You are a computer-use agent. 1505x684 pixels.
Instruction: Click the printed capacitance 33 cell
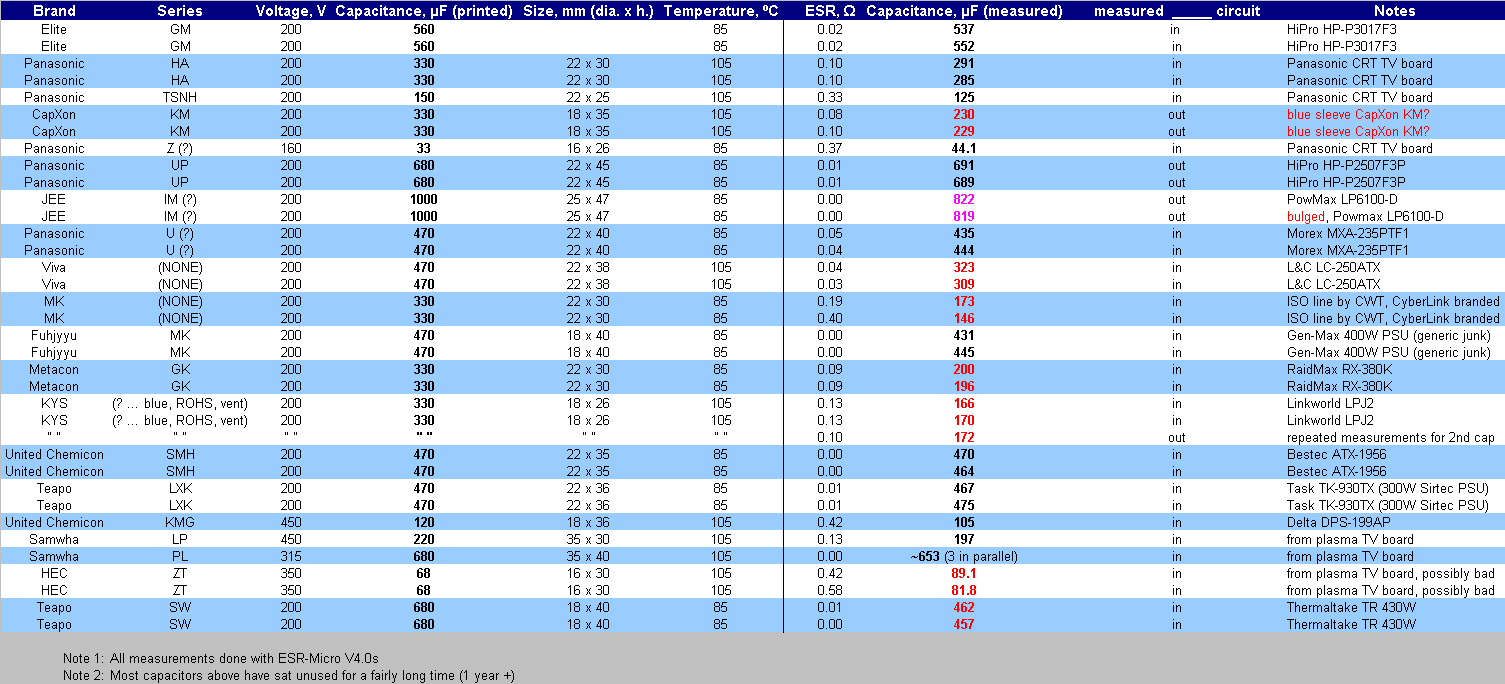coord(424,148)
